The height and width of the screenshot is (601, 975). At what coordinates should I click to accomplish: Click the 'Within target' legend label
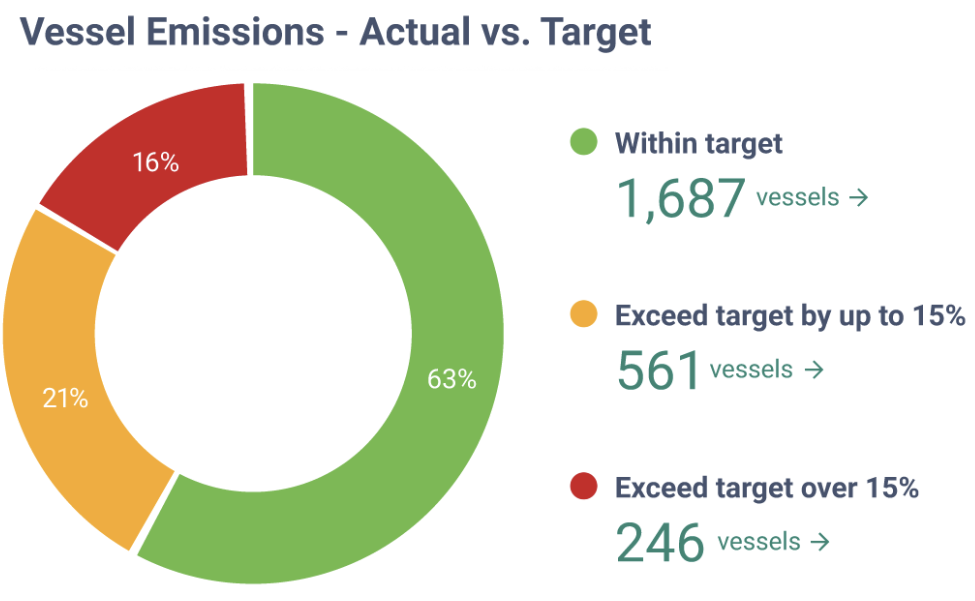[698, 143]
